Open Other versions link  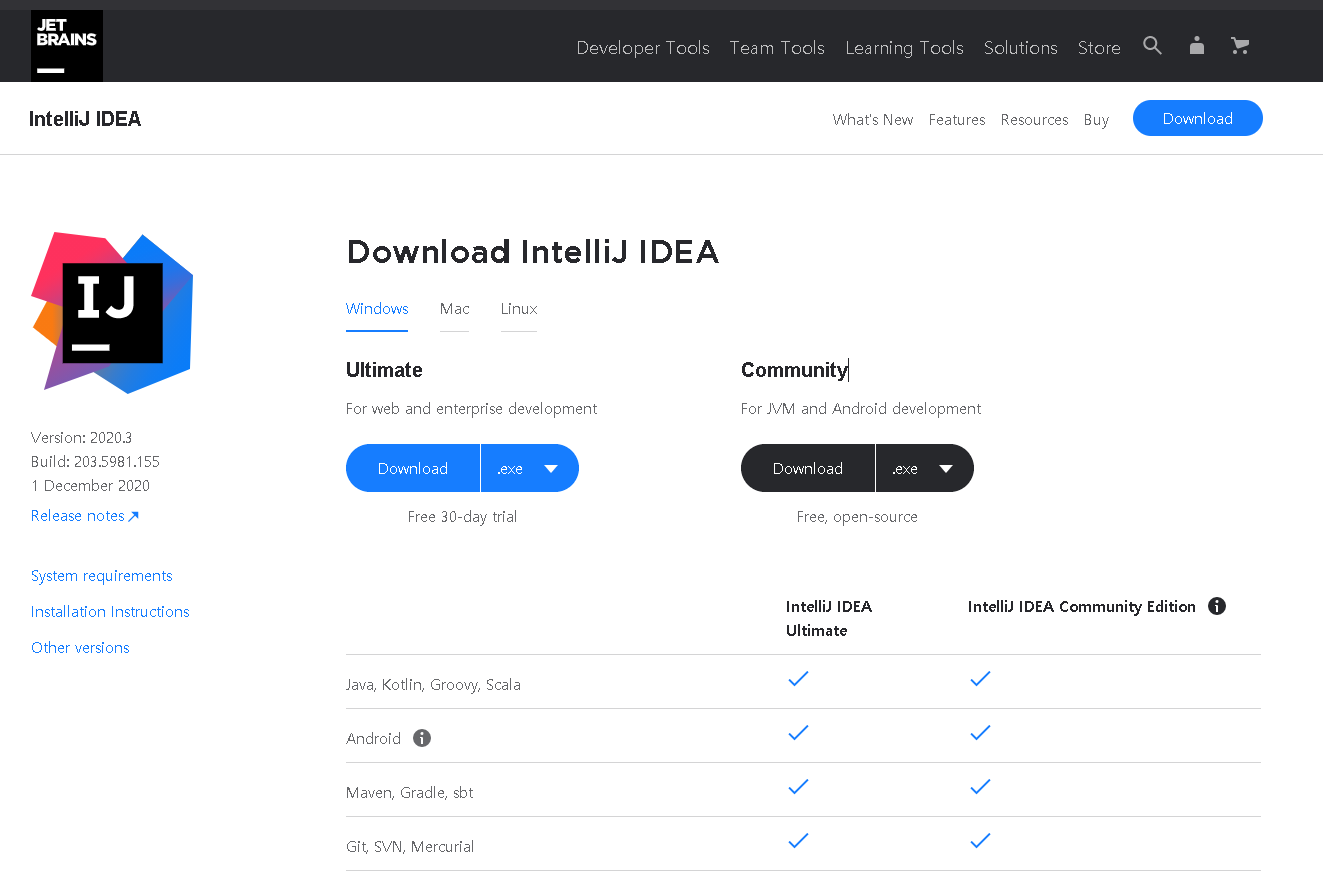[80, 648]
